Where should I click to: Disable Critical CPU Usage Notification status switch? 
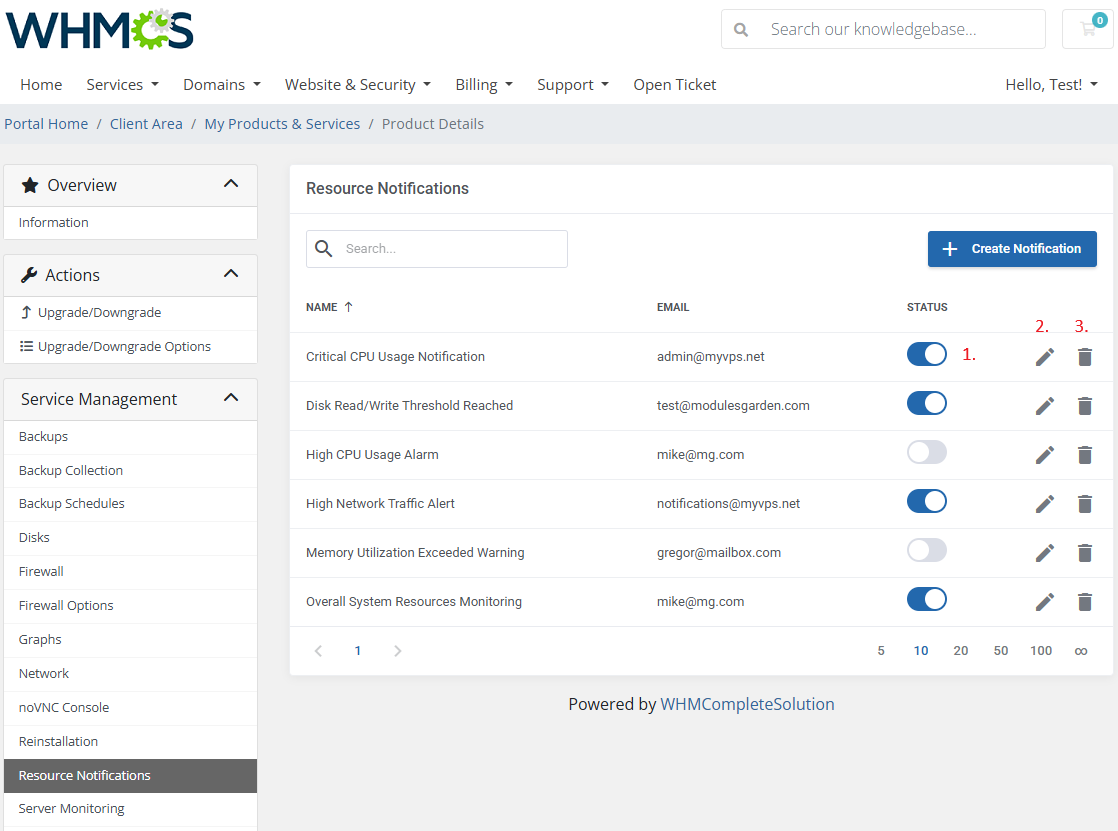coord(927,354)
